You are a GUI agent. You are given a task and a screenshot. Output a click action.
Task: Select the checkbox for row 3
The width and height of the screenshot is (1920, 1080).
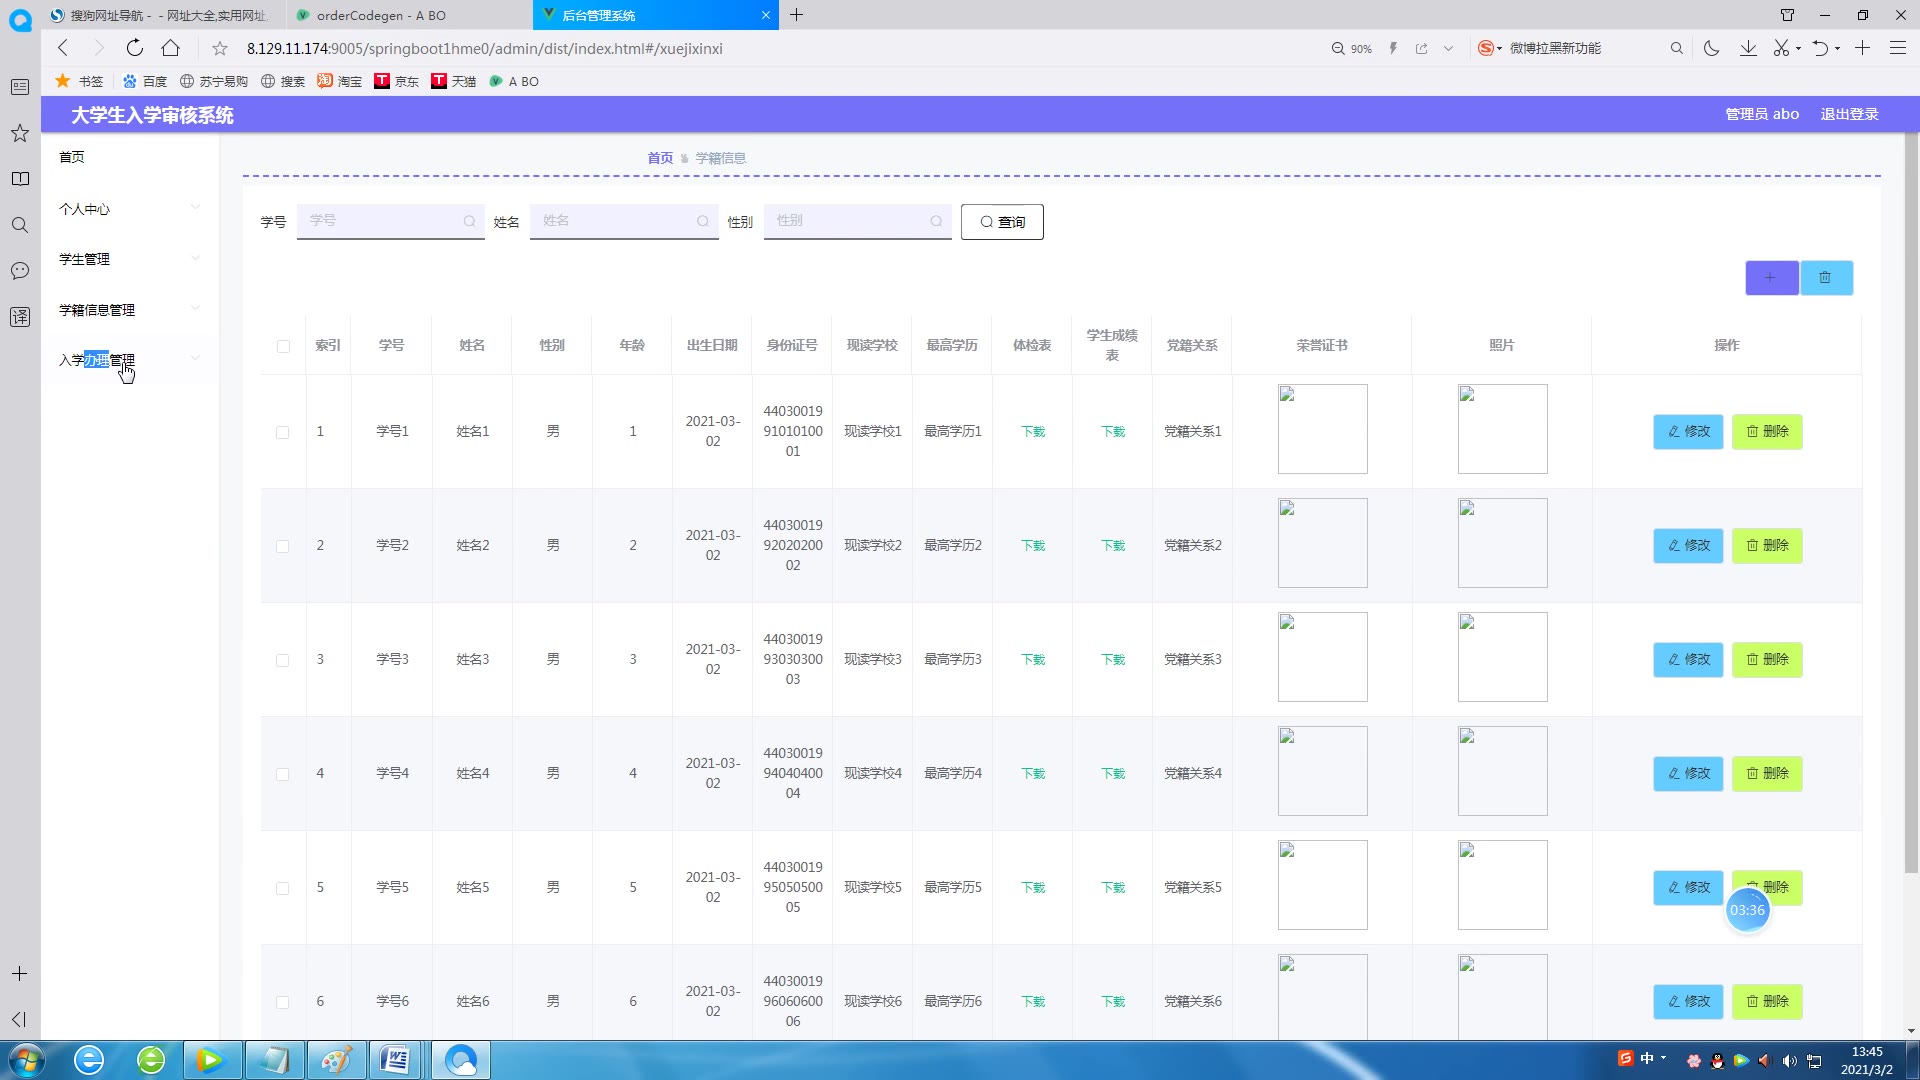[x=283, y=660]
